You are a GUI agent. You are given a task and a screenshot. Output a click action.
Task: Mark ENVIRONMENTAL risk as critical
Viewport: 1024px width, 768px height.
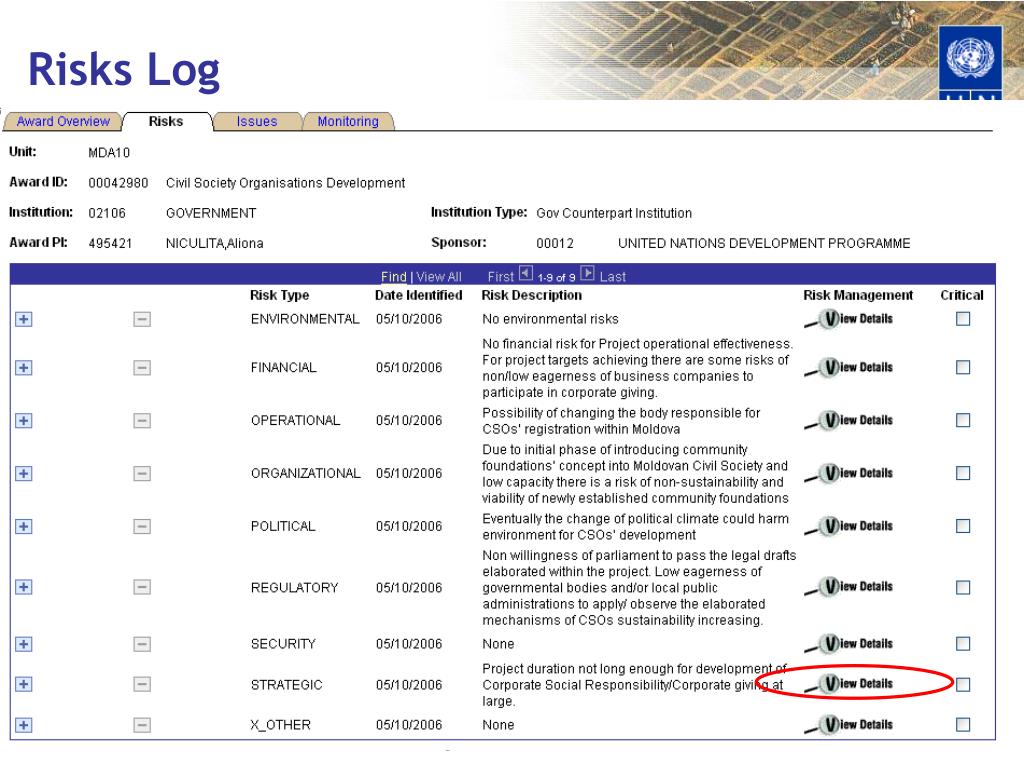[x=963, y=319]
